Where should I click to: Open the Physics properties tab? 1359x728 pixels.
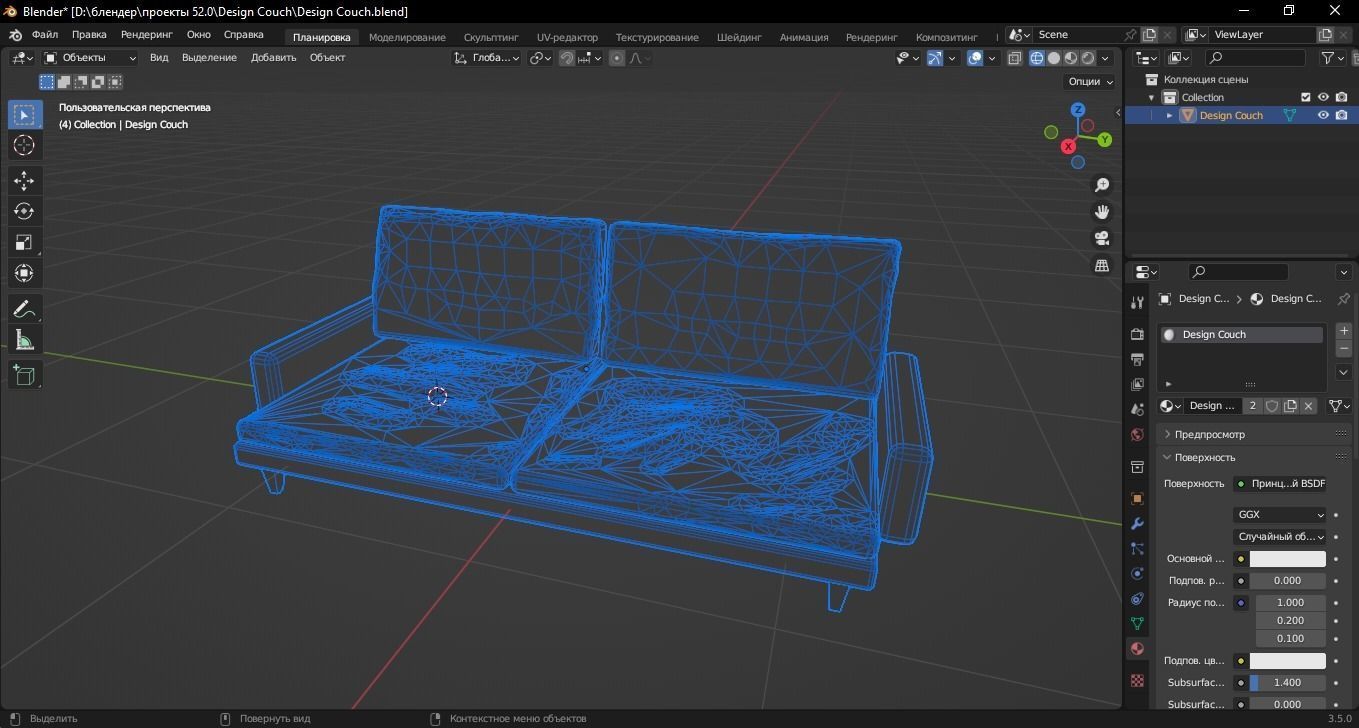pos(1137,573)
